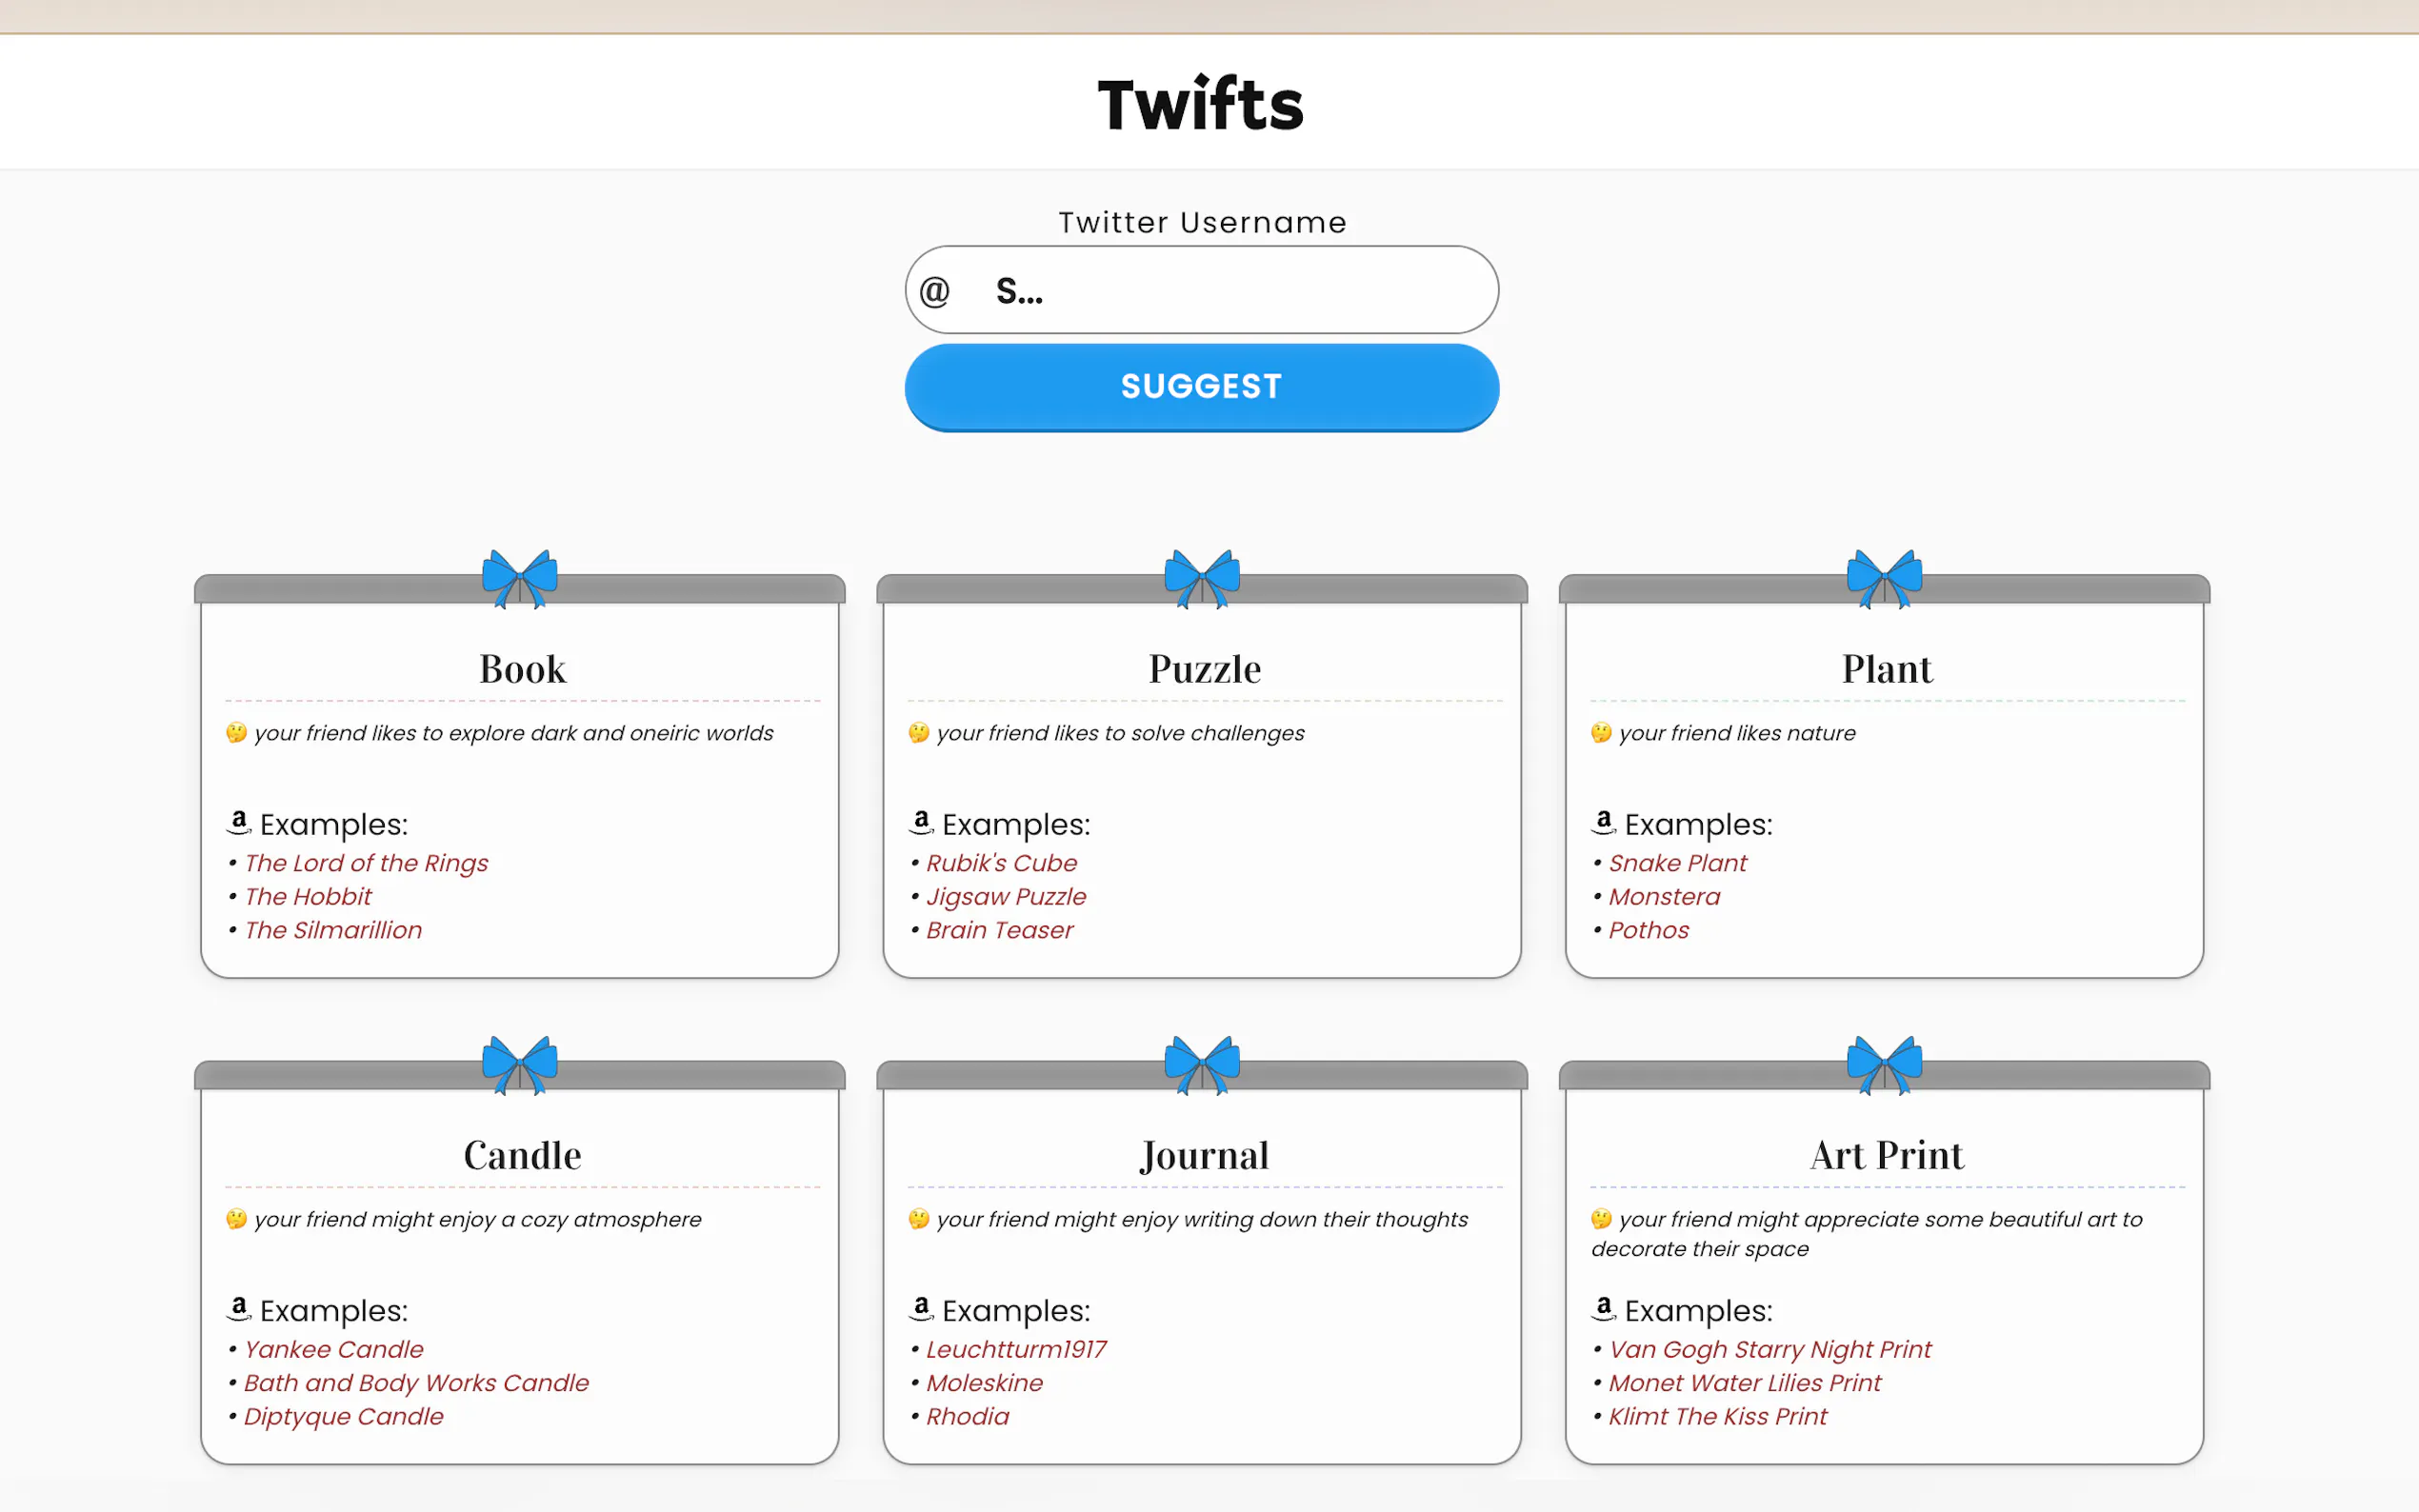Open the Rubik's Cube example link
2419x1512 pixels.
1001,863
